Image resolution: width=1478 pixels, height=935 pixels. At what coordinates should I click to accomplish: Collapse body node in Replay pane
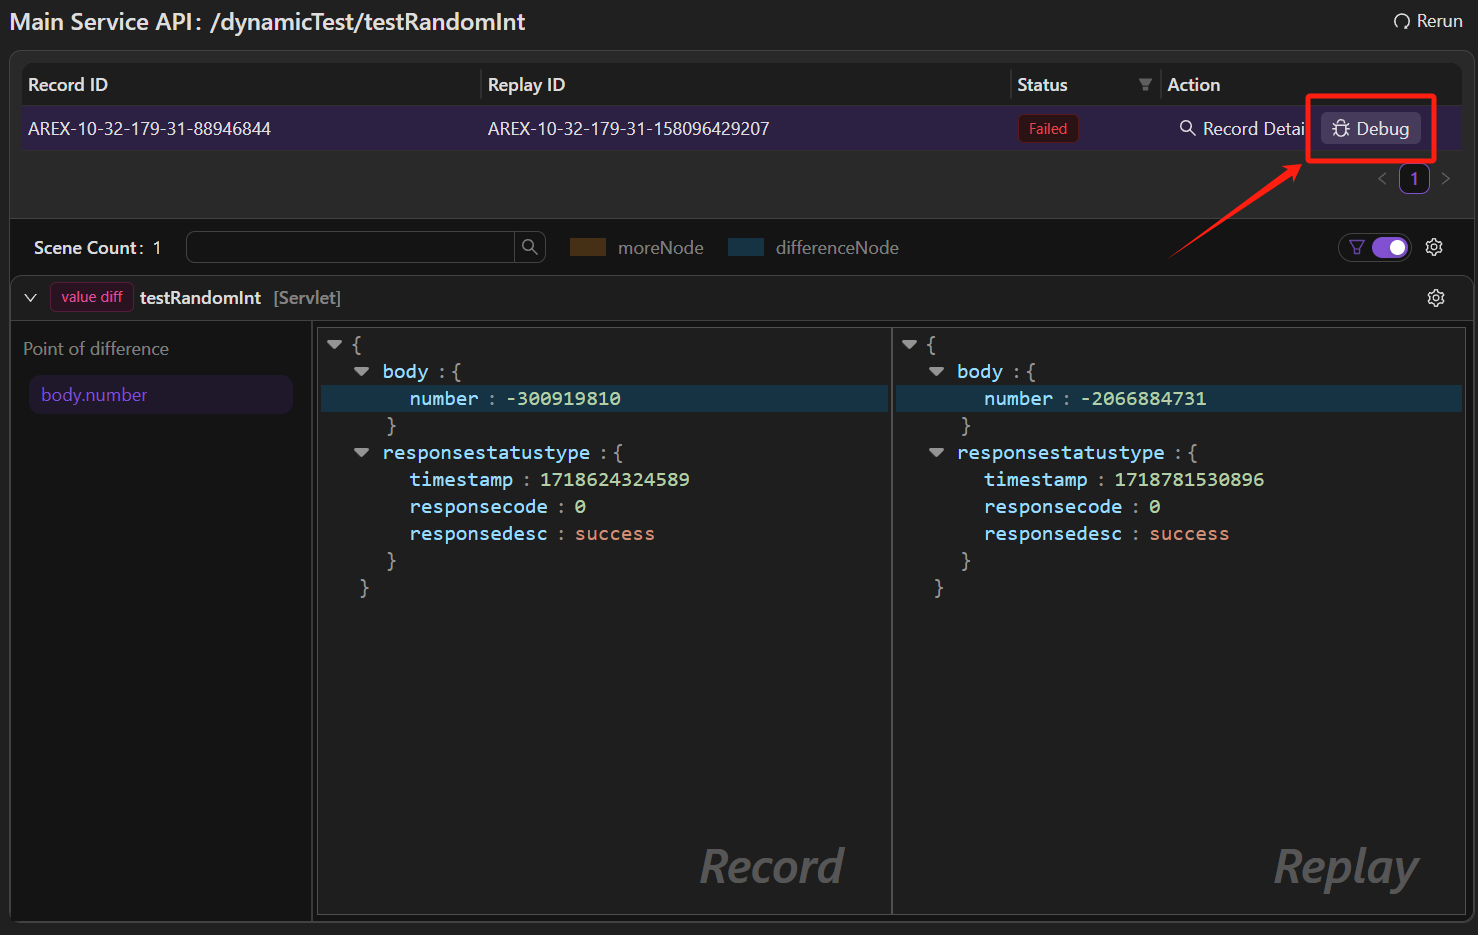pos(937,371)
